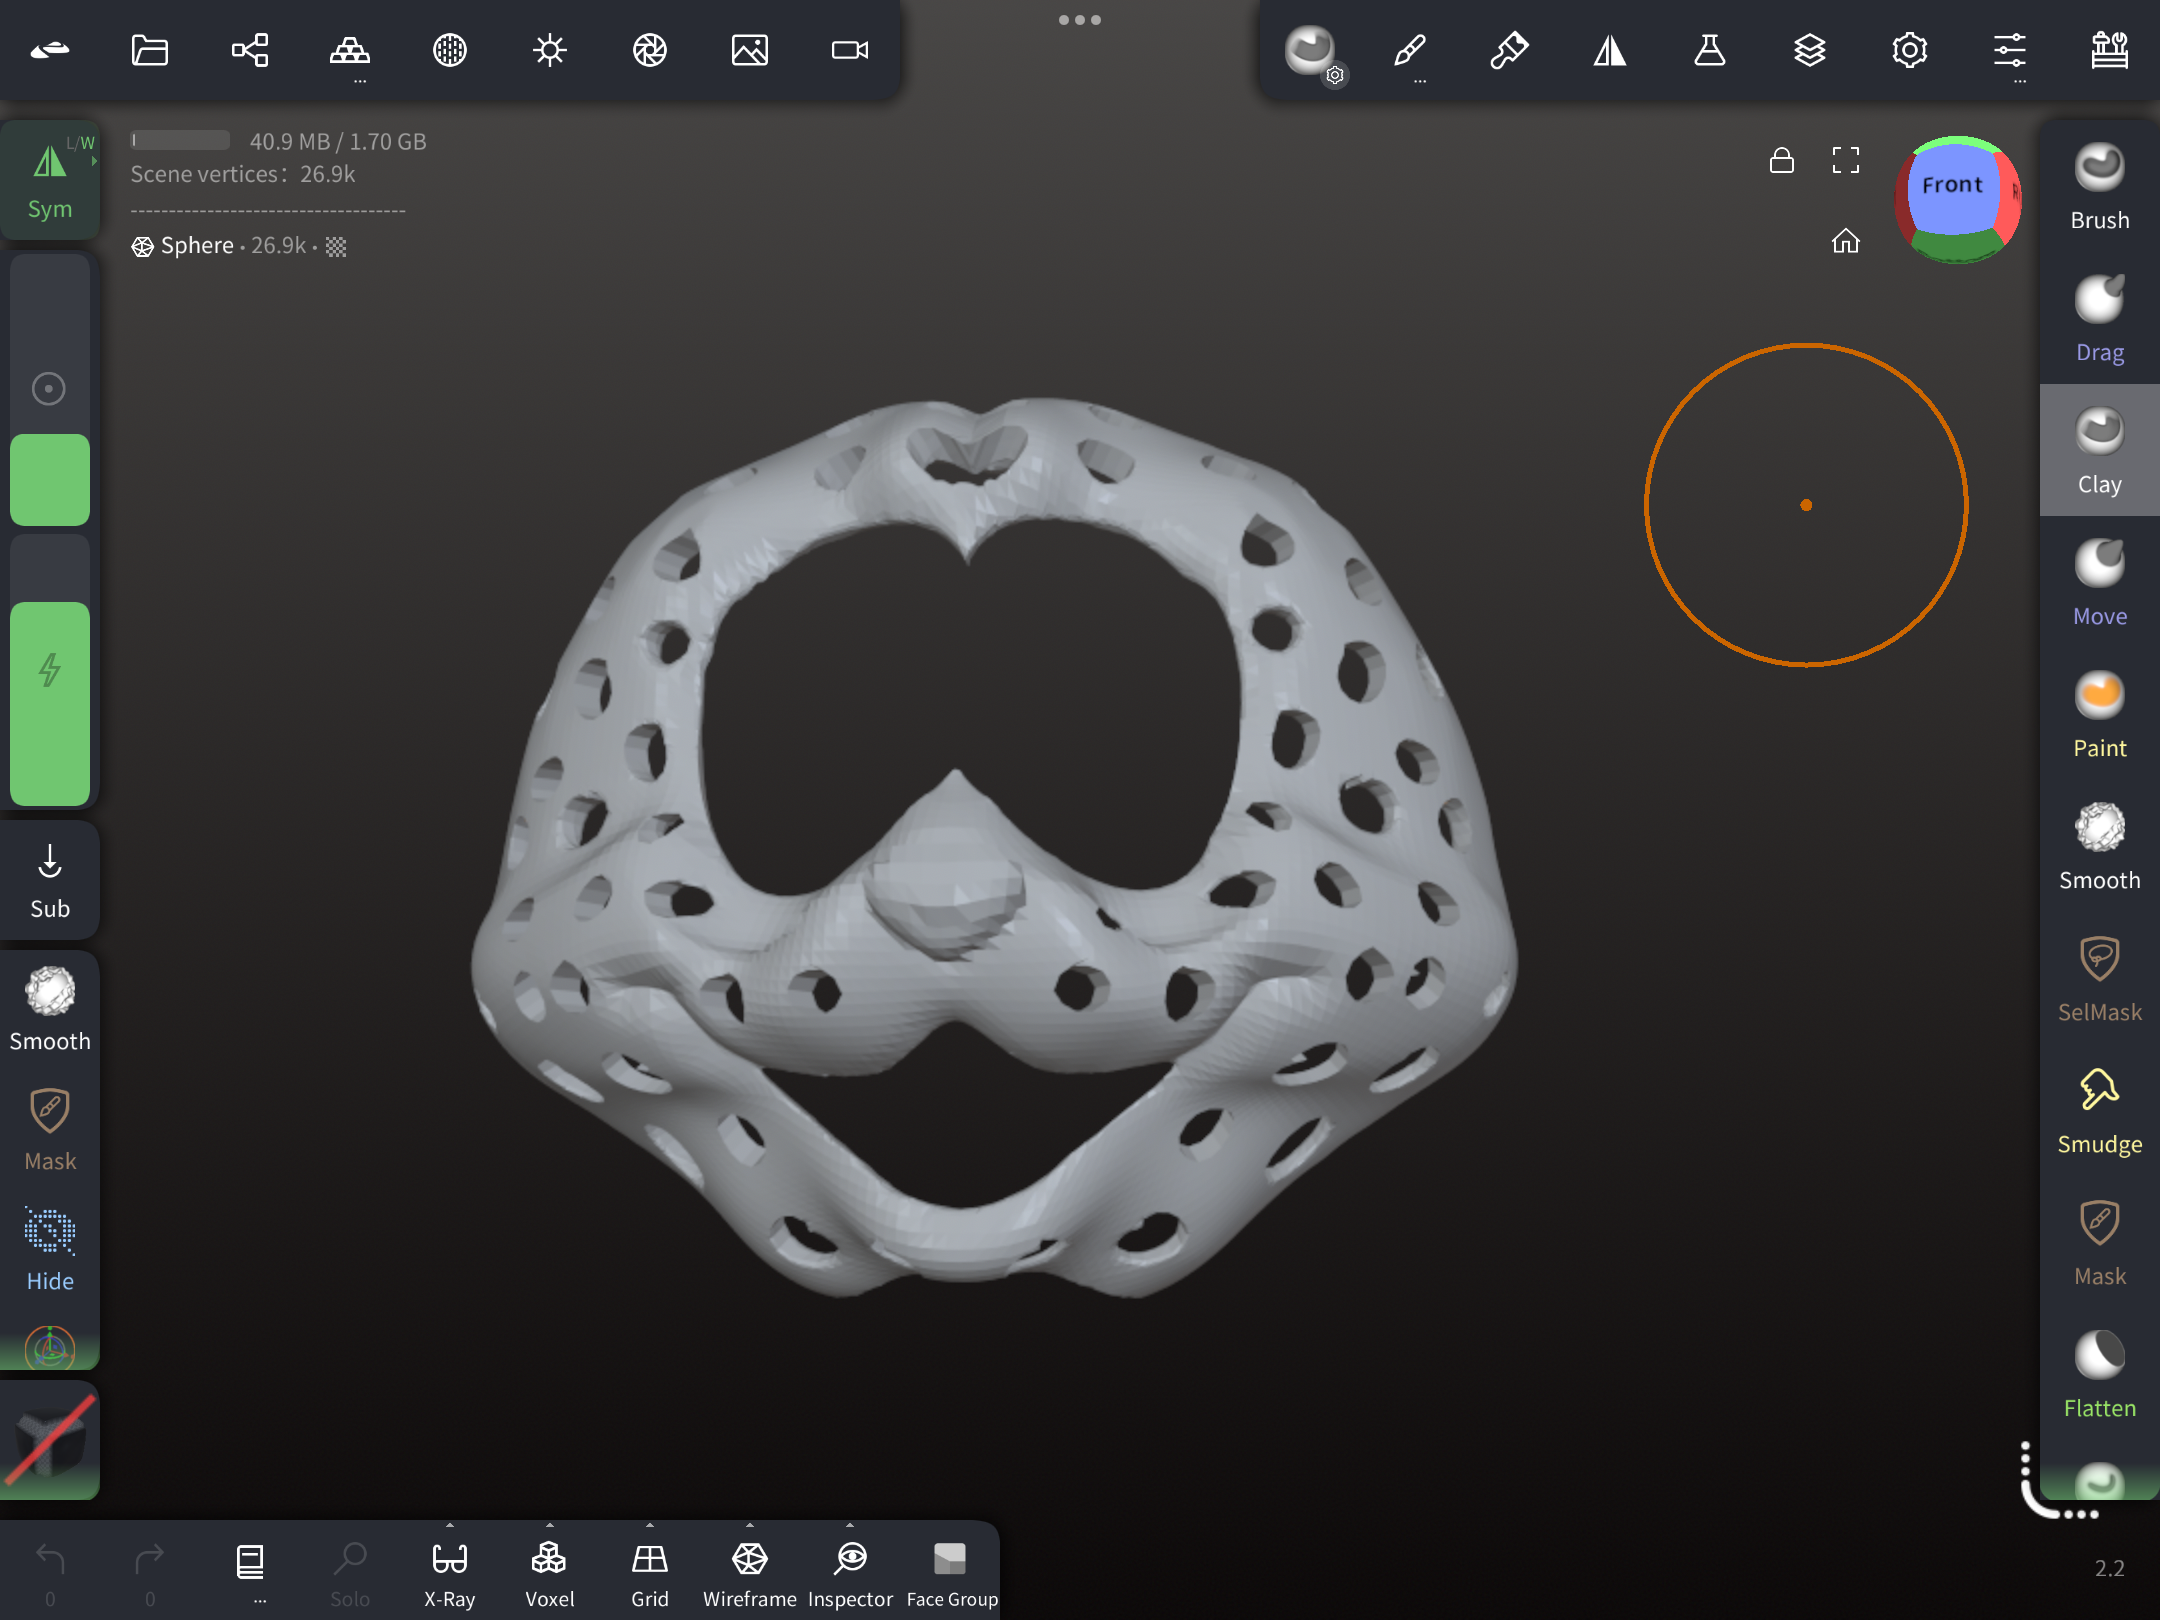Screen dimensions: 2160x1620
Task: Toggle the Grid display
Action: click(x=650, y=1572)
